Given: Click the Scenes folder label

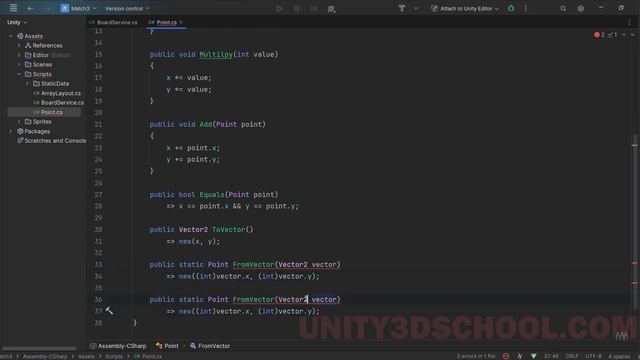Looking at the screenshot, I should (42, 64).
